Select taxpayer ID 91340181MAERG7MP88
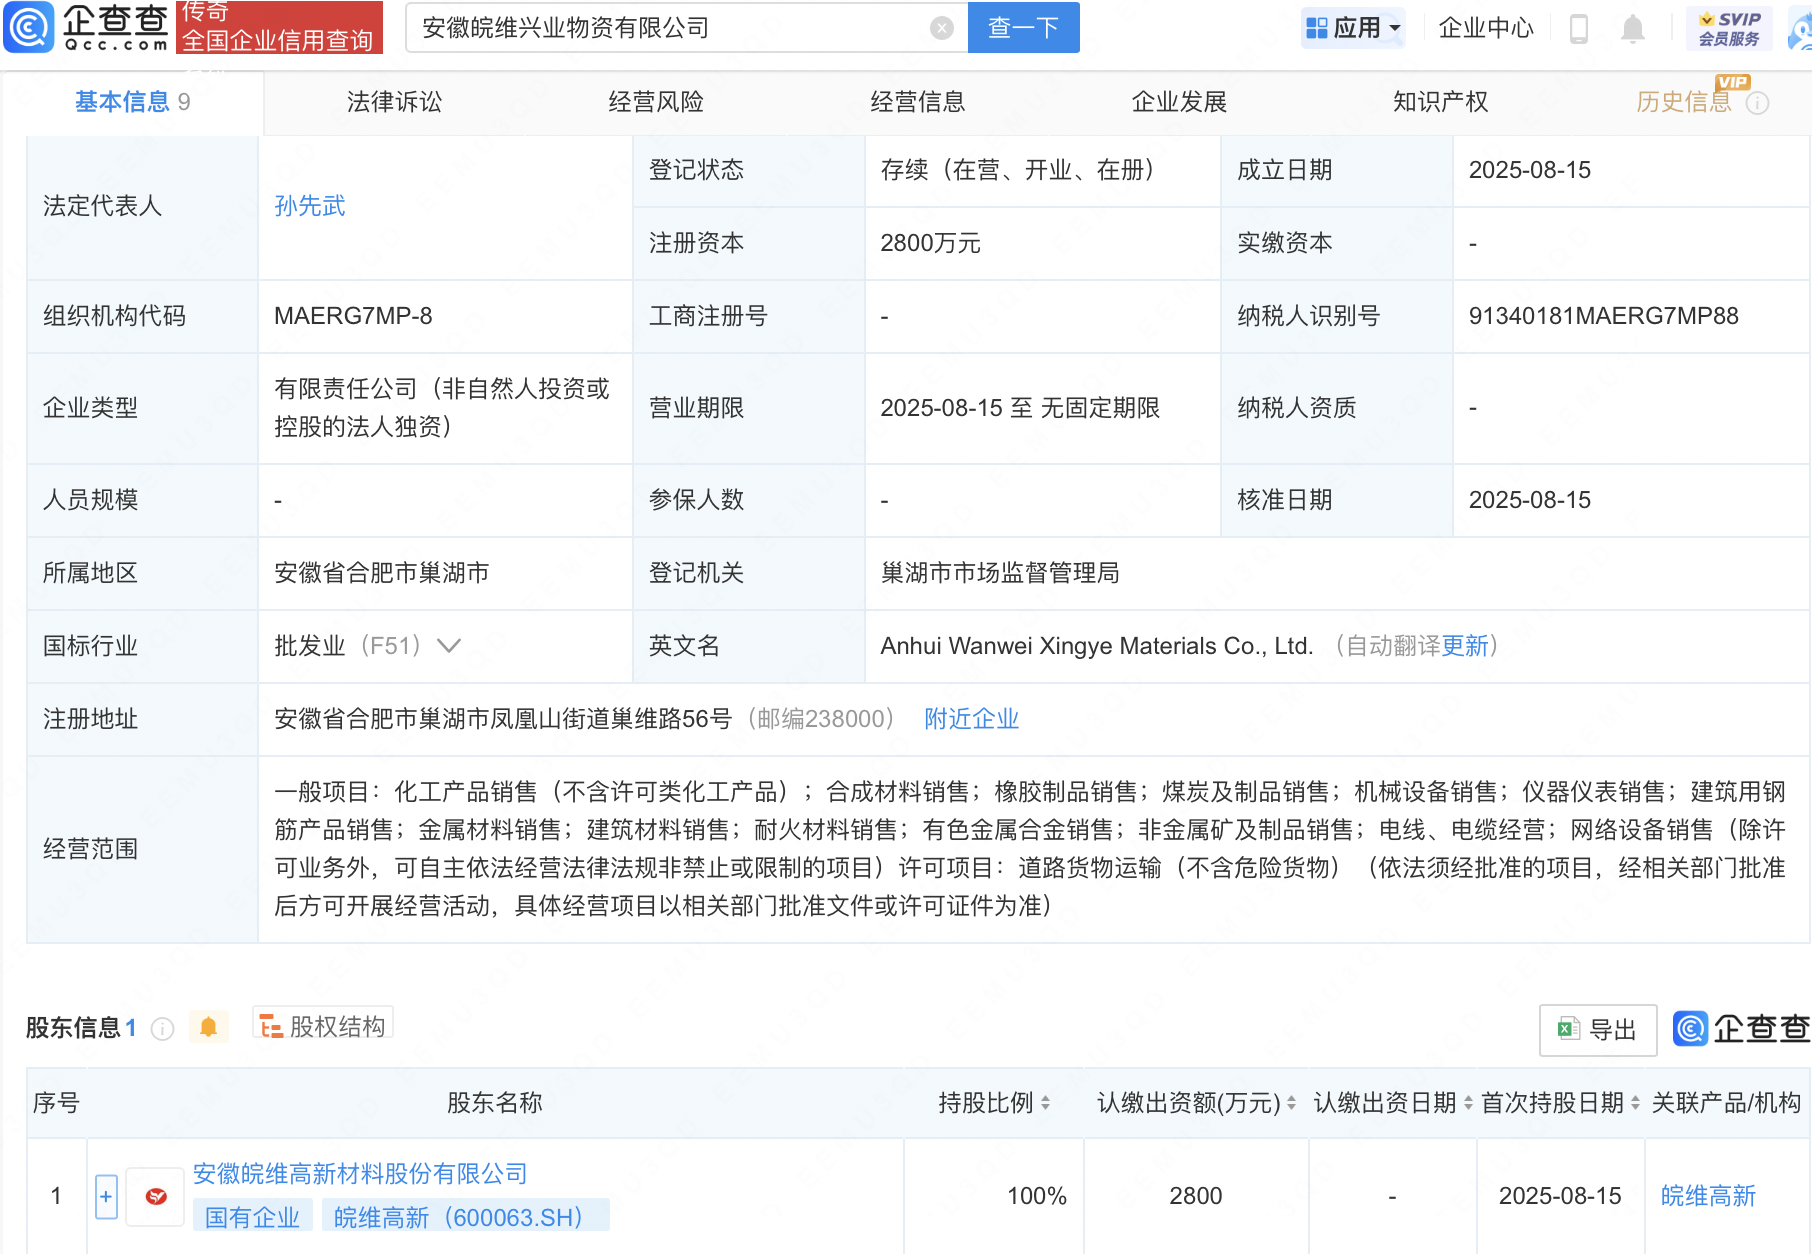Image resolution: width=1812 pixels, height=1254 pixels. (x=1604, y=316)
